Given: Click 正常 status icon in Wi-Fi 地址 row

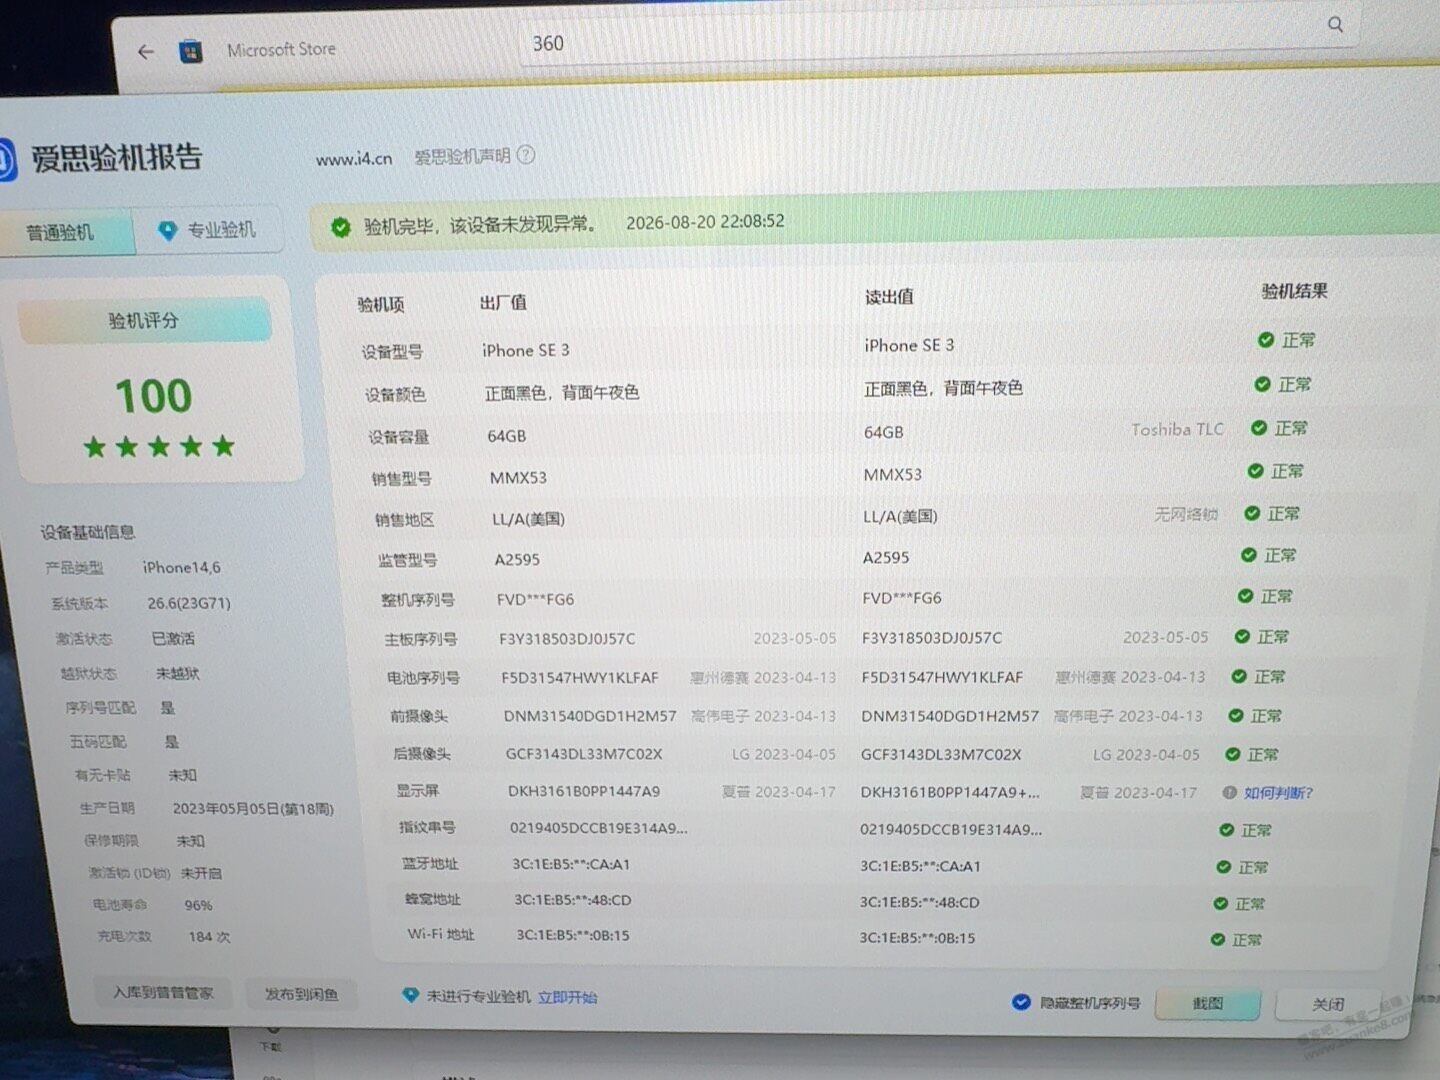Looking at the screenshot, I should tap(1217, 940).
